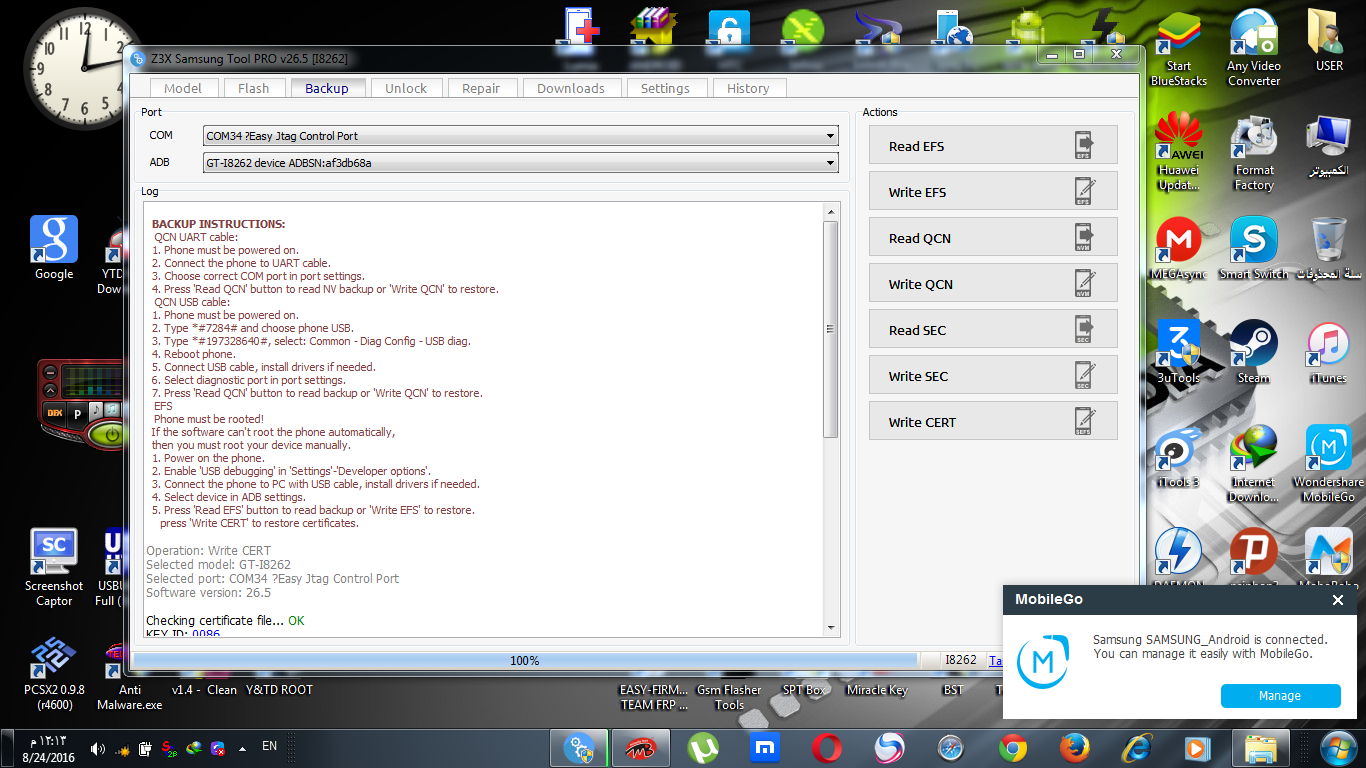
Task: Open the Recycle Bin desktop icon
Action: pyautogui.click(x=1329, y=250)
